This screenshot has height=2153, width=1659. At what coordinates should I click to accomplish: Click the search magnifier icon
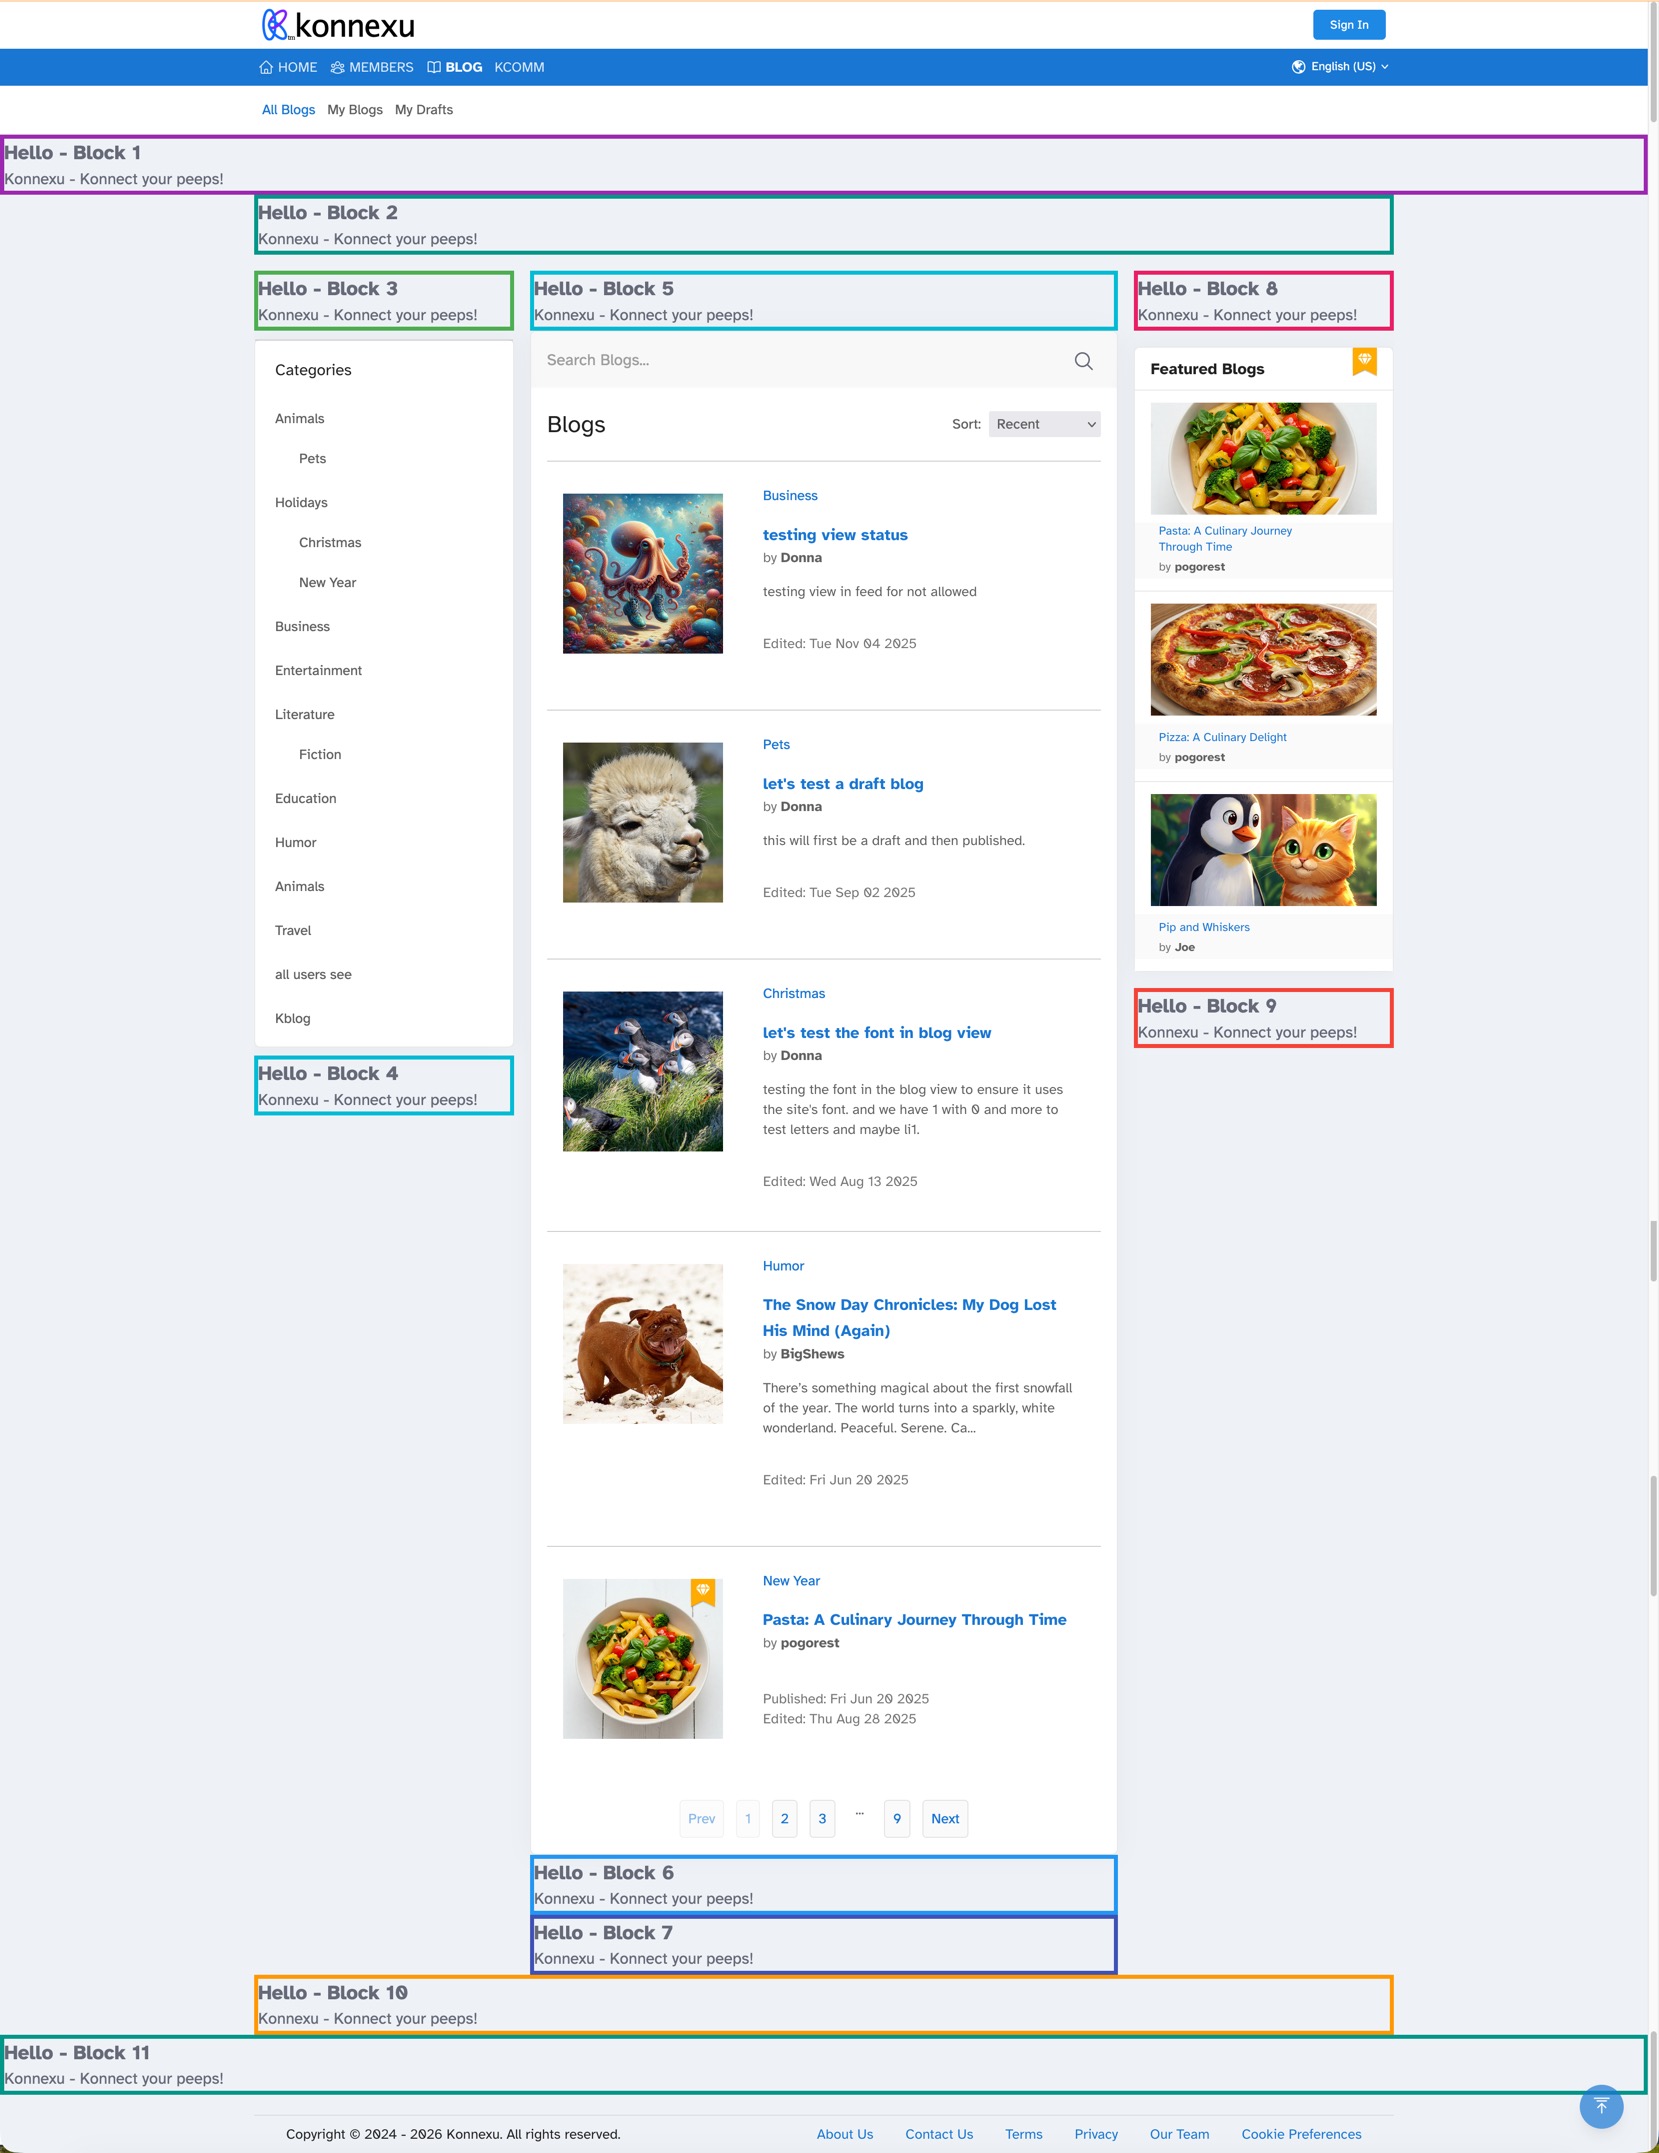1083,361
